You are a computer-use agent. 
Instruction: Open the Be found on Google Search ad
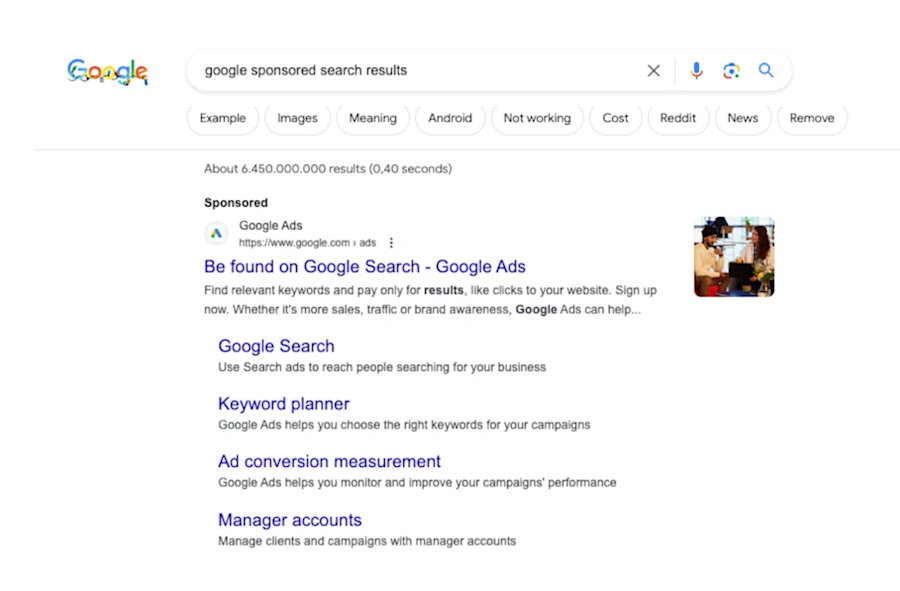[x=364, y=267]
